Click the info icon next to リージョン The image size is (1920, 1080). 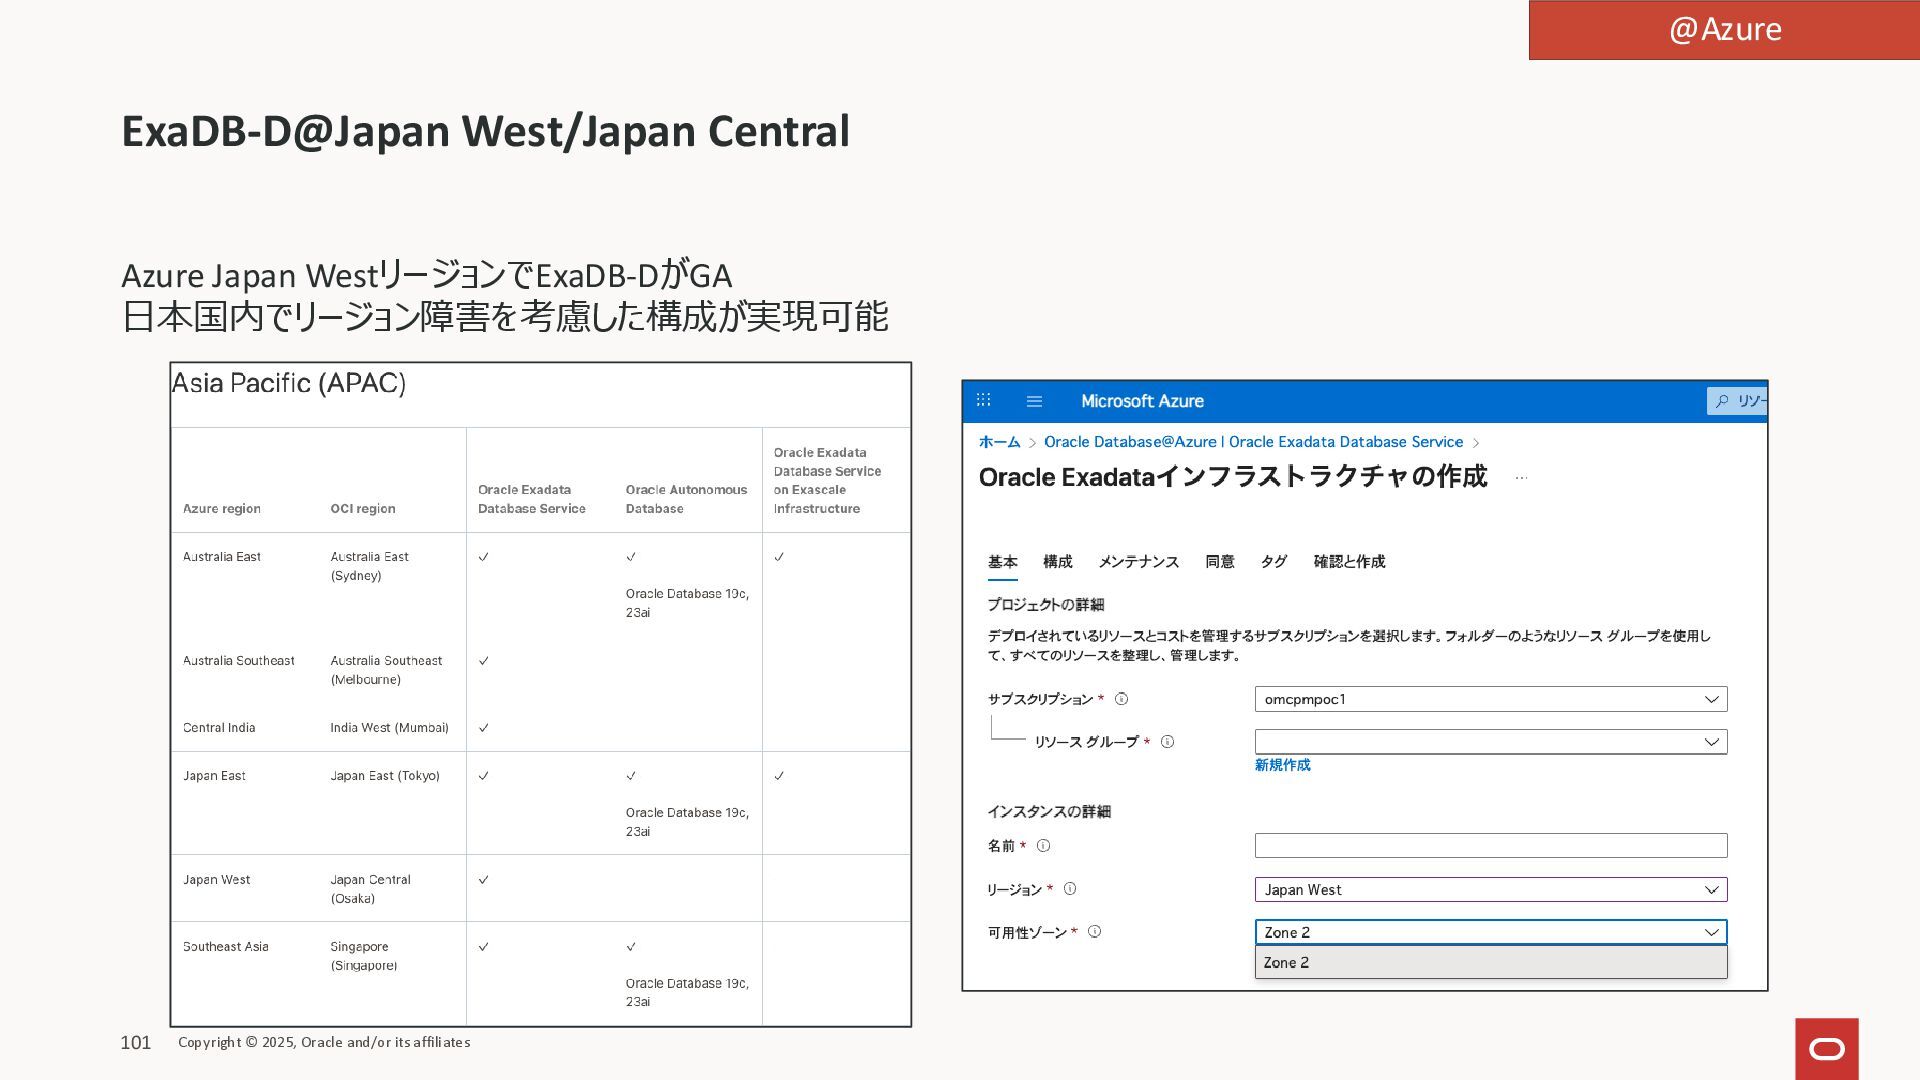1070,889
